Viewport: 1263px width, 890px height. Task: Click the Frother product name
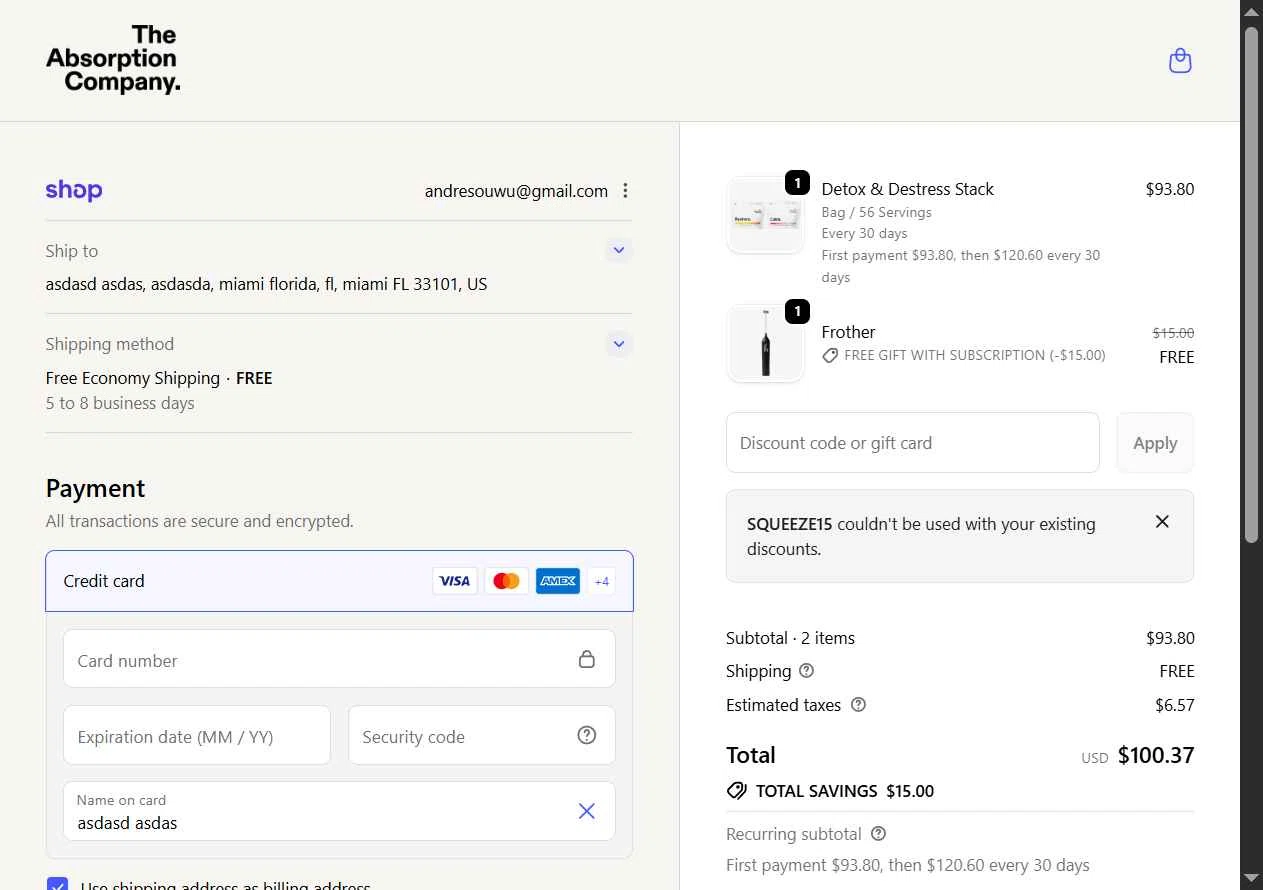coord(848,332)
